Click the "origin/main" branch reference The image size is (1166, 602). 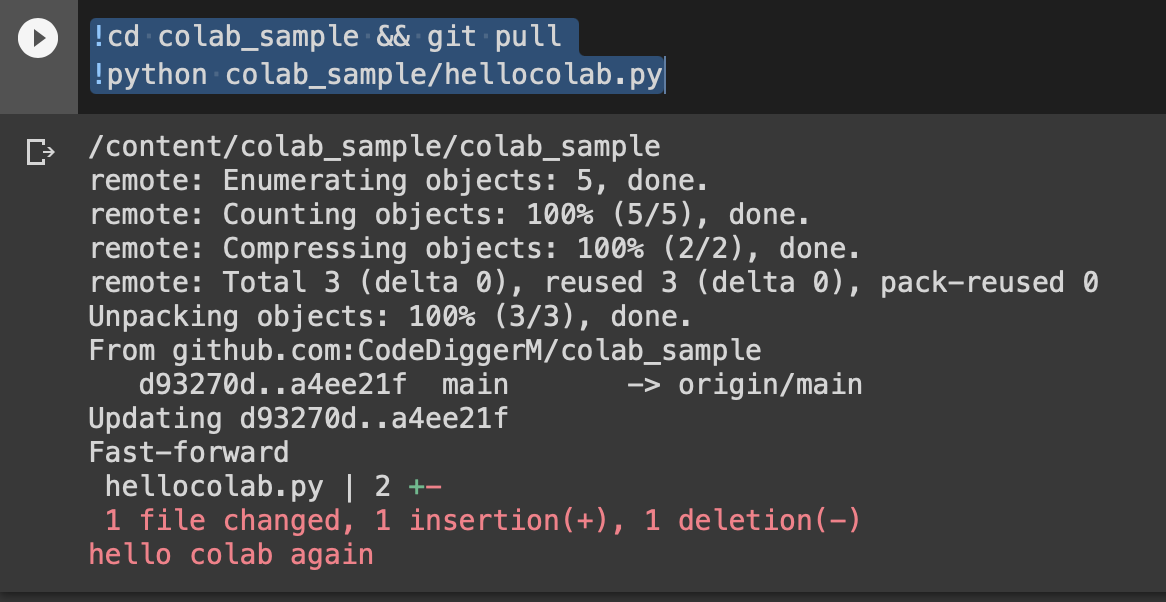[x=769, y=385]
